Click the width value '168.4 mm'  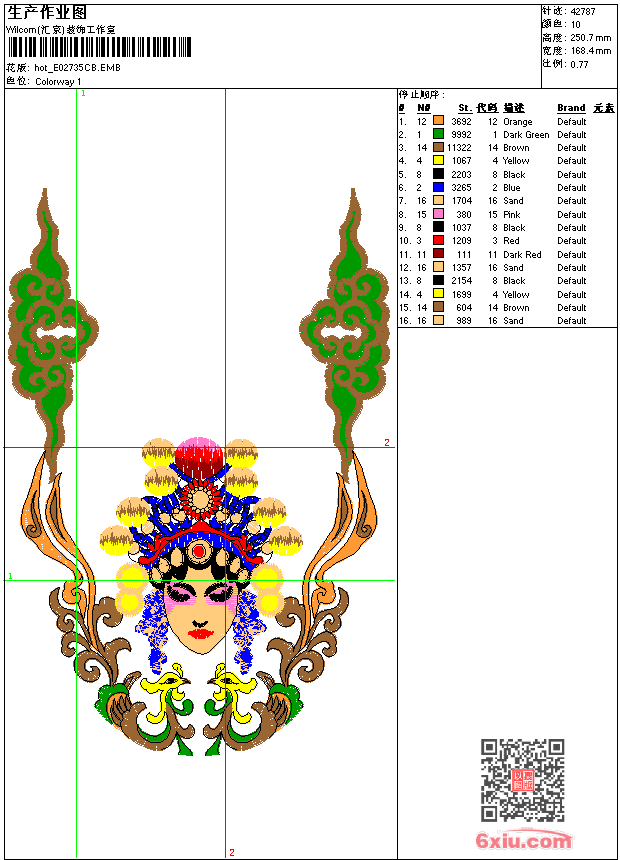[x=590, y=51]
